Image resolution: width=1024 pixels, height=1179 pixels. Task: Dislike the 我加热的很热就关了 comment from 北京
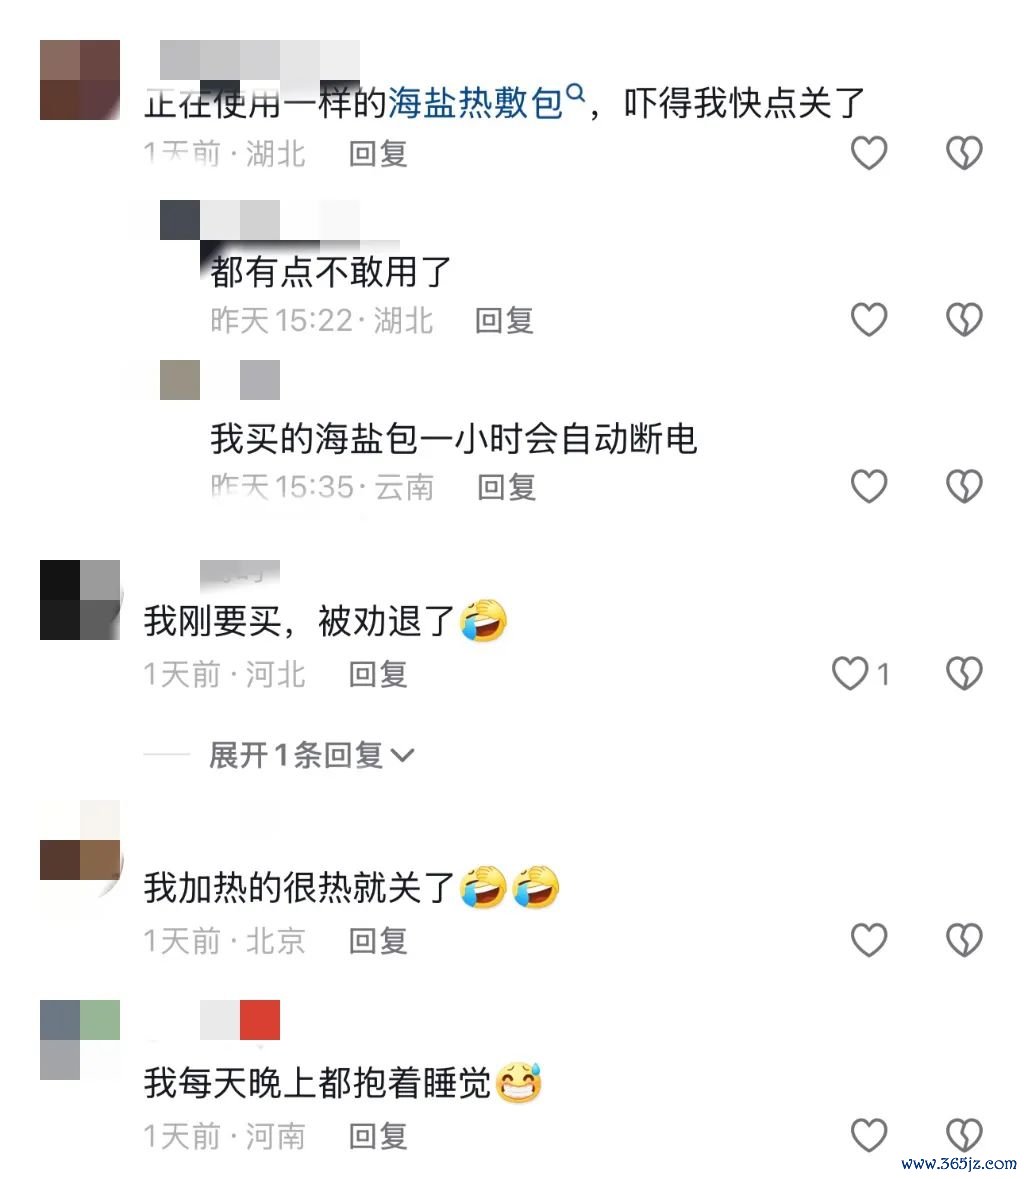coord(964,940)
